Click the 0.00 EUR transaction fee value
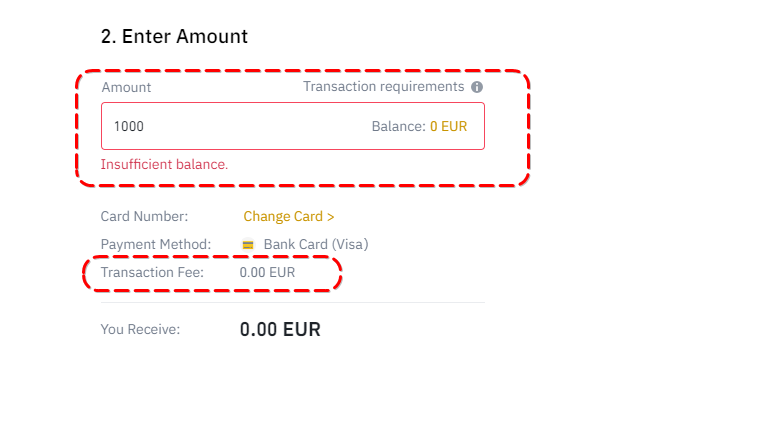The width and height of the screenshot is (784, 423). (x=267, y=272)
